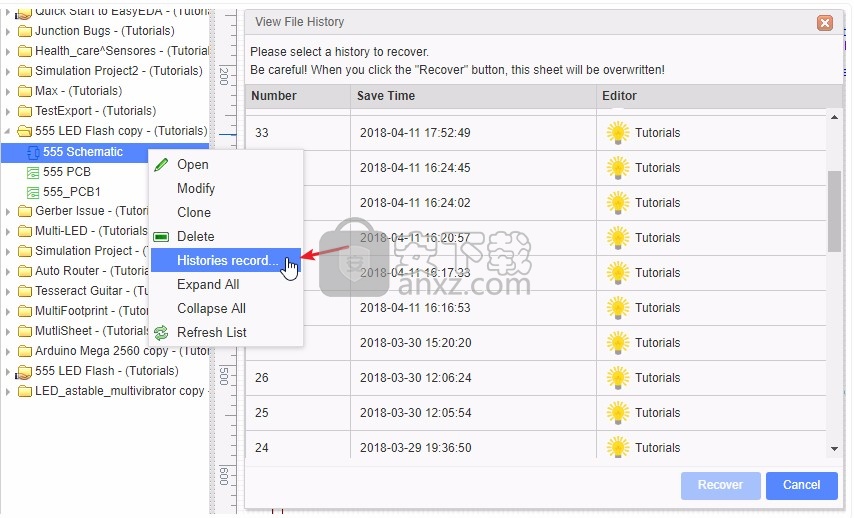Select Expand All in context menu
This screenshot has height=518, width=854.
[208, 285]
